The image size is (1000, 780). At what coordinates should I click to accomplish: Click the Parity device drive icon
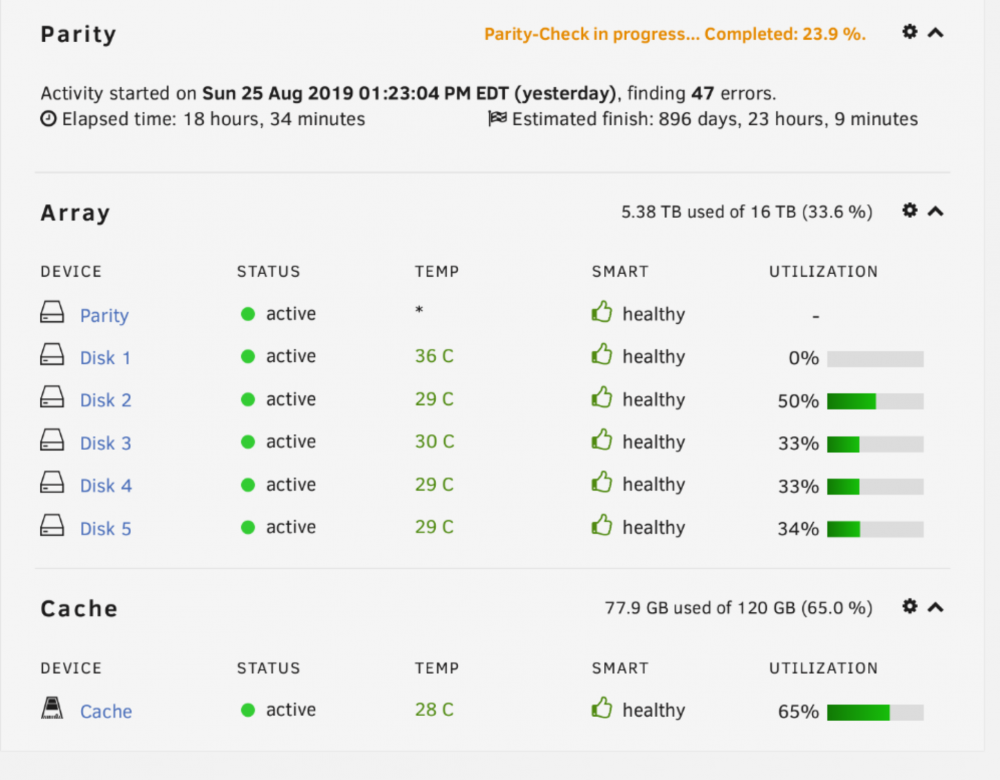click(x=52, y=313)
